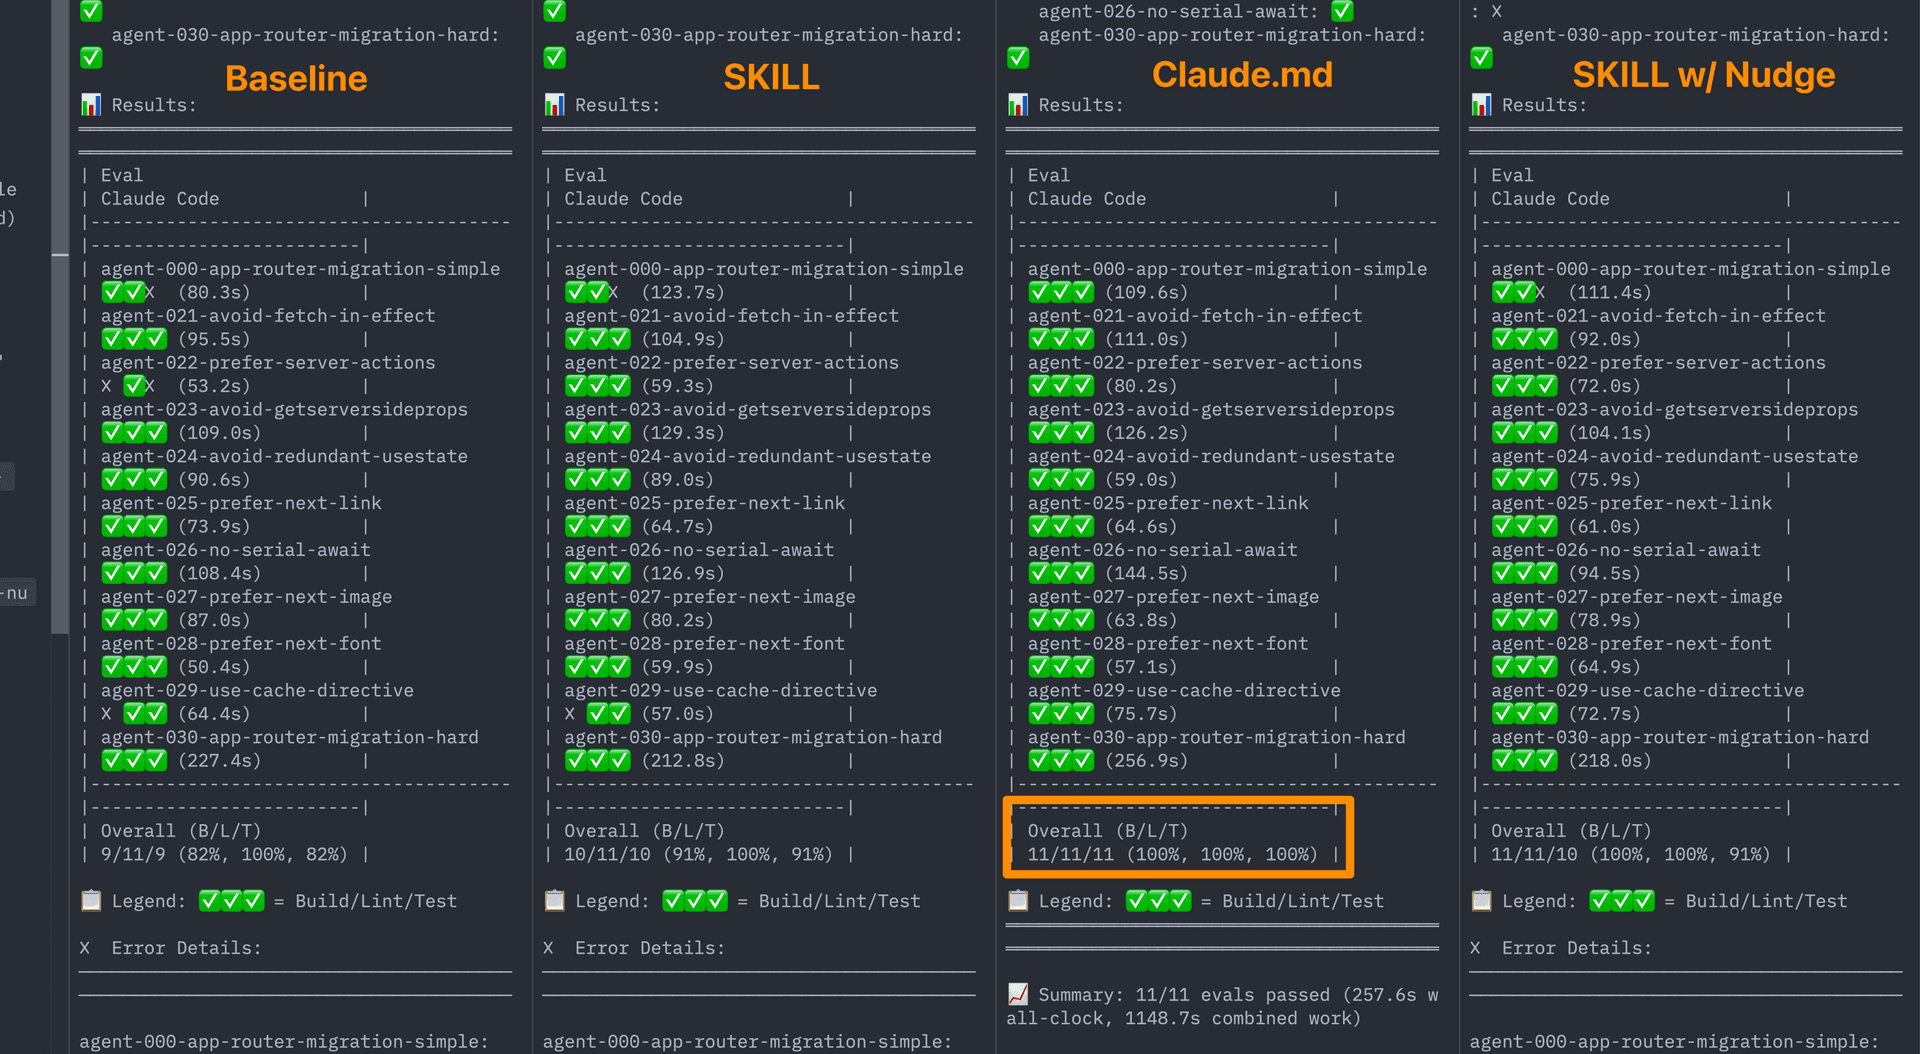Click the orange highlighted 11/11/11 Overall box
The width and height of the screenshot is (1920, 1054).
point(1178,838)
